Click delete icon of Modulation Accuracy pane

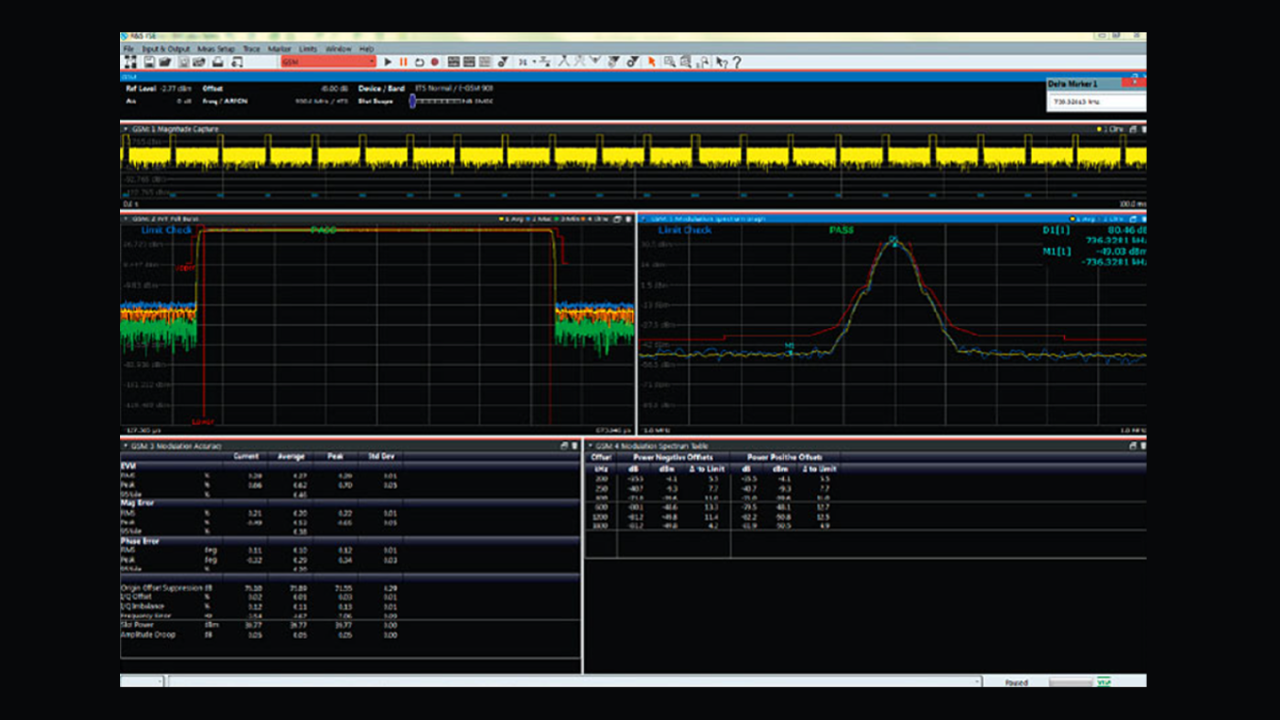point(576,446)
